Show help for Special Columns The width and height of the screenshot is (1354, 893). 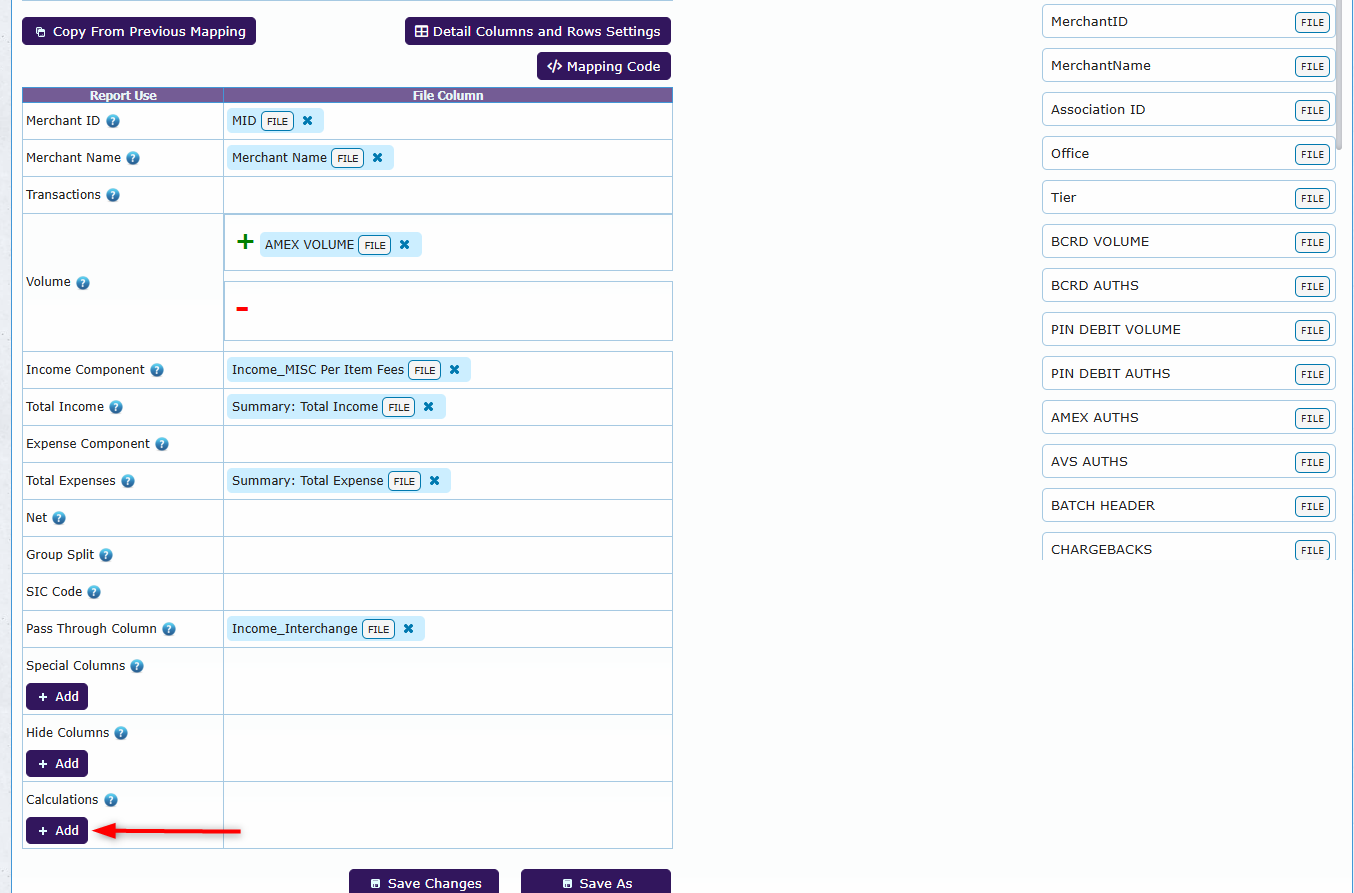click(x=137, y=666)
